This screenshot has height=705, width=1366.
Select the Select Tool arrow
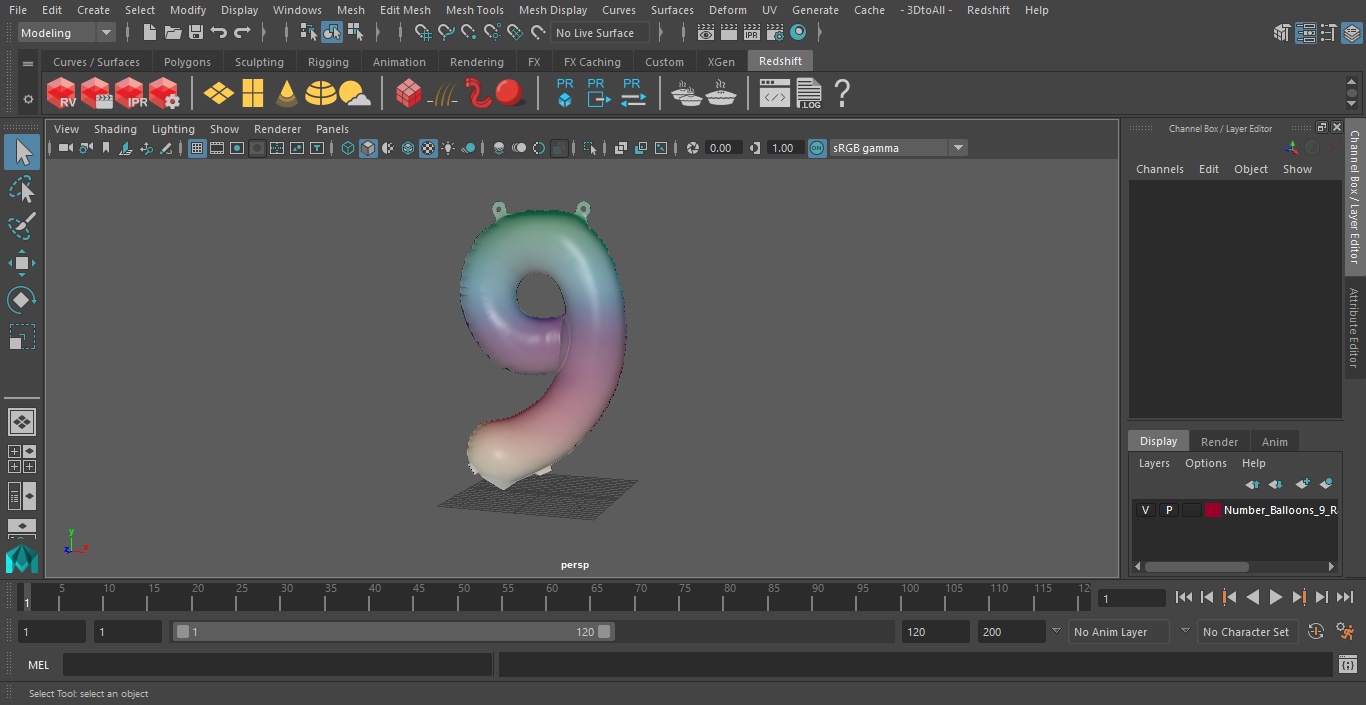tap(22, 152)
